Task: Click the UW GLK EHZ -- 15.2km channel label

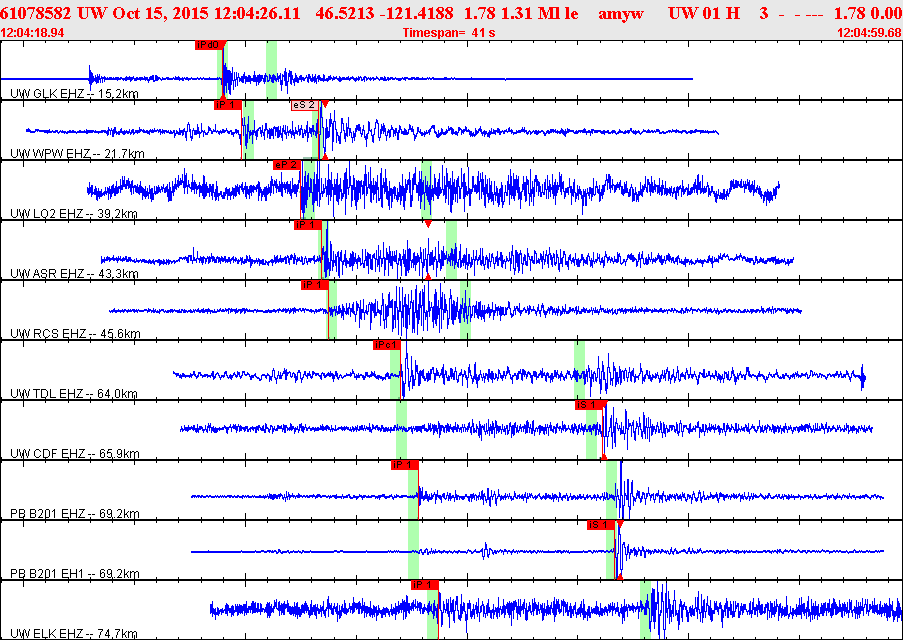Action: coord(75,94)
